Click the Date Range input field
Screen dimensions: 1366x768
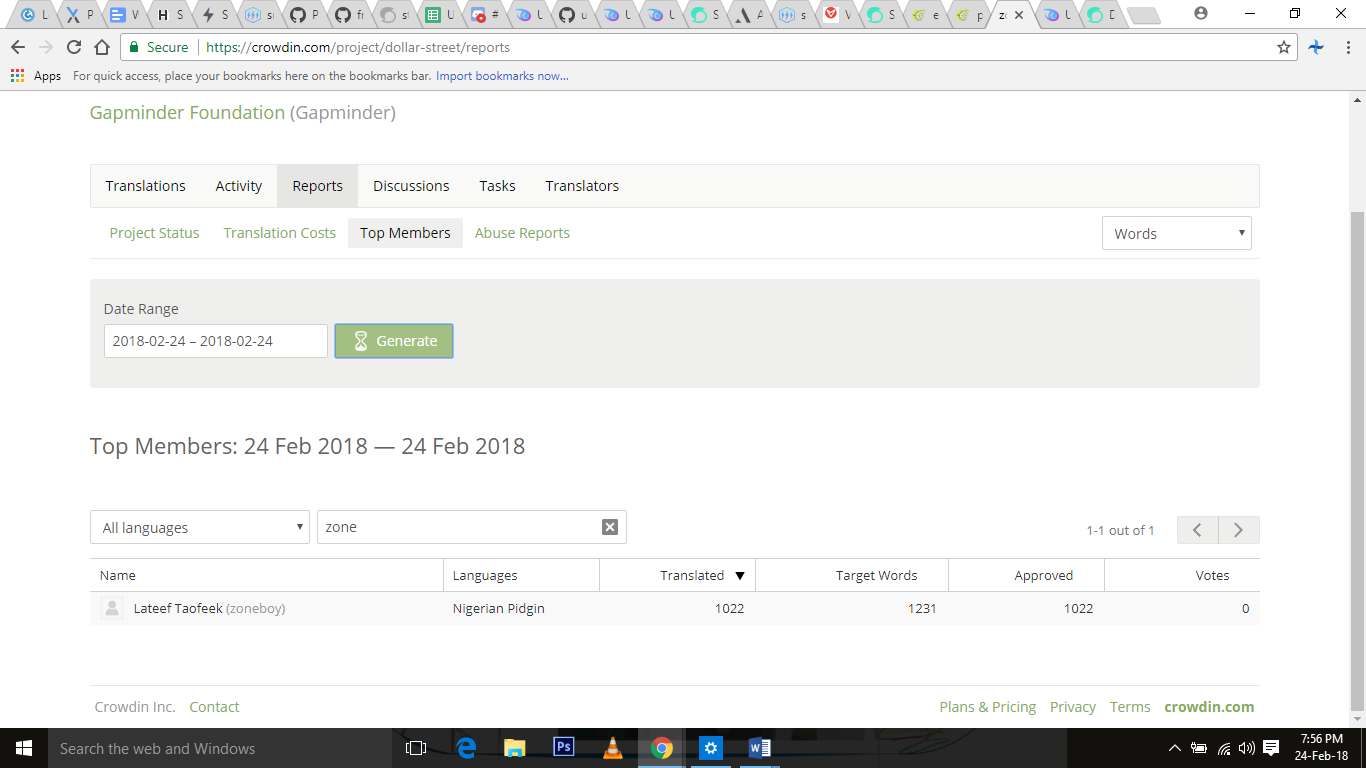216,341
